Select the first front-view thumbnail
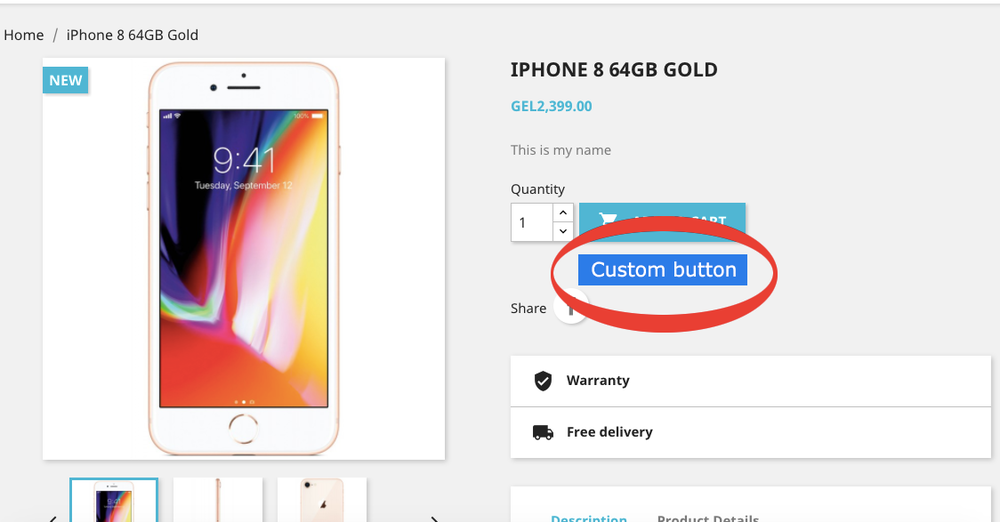The width and height of the screenshot is (1000, 522). [x=113, y=500]
